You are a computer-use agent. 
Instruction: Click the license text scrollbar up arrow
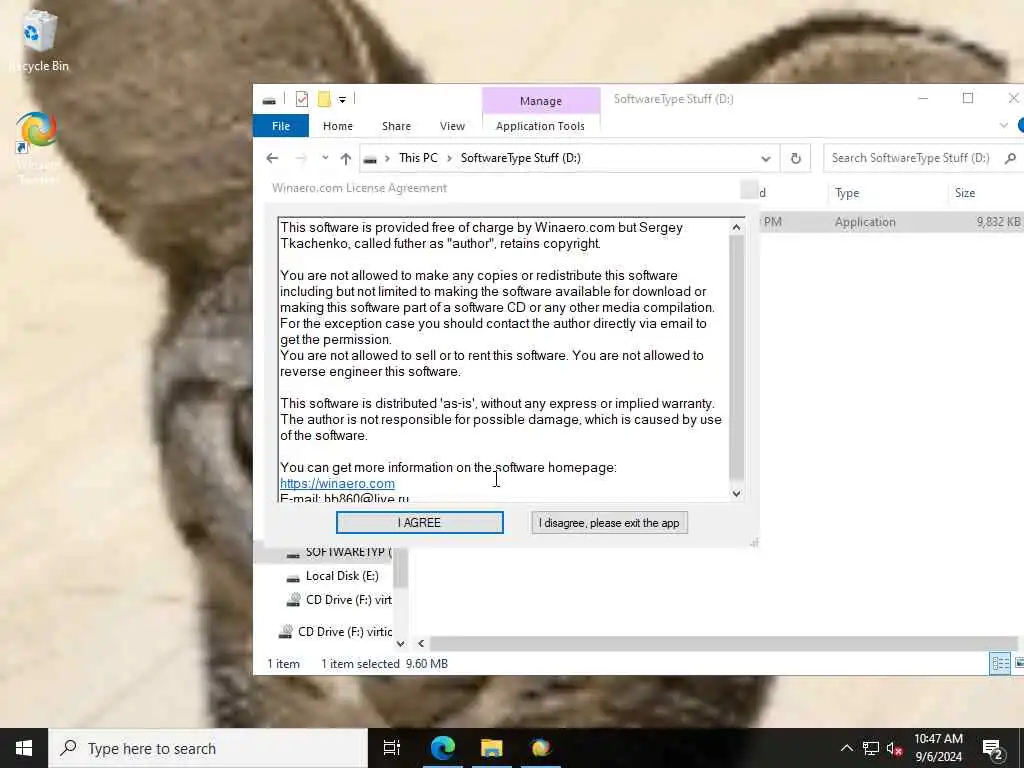click(736, 227)
